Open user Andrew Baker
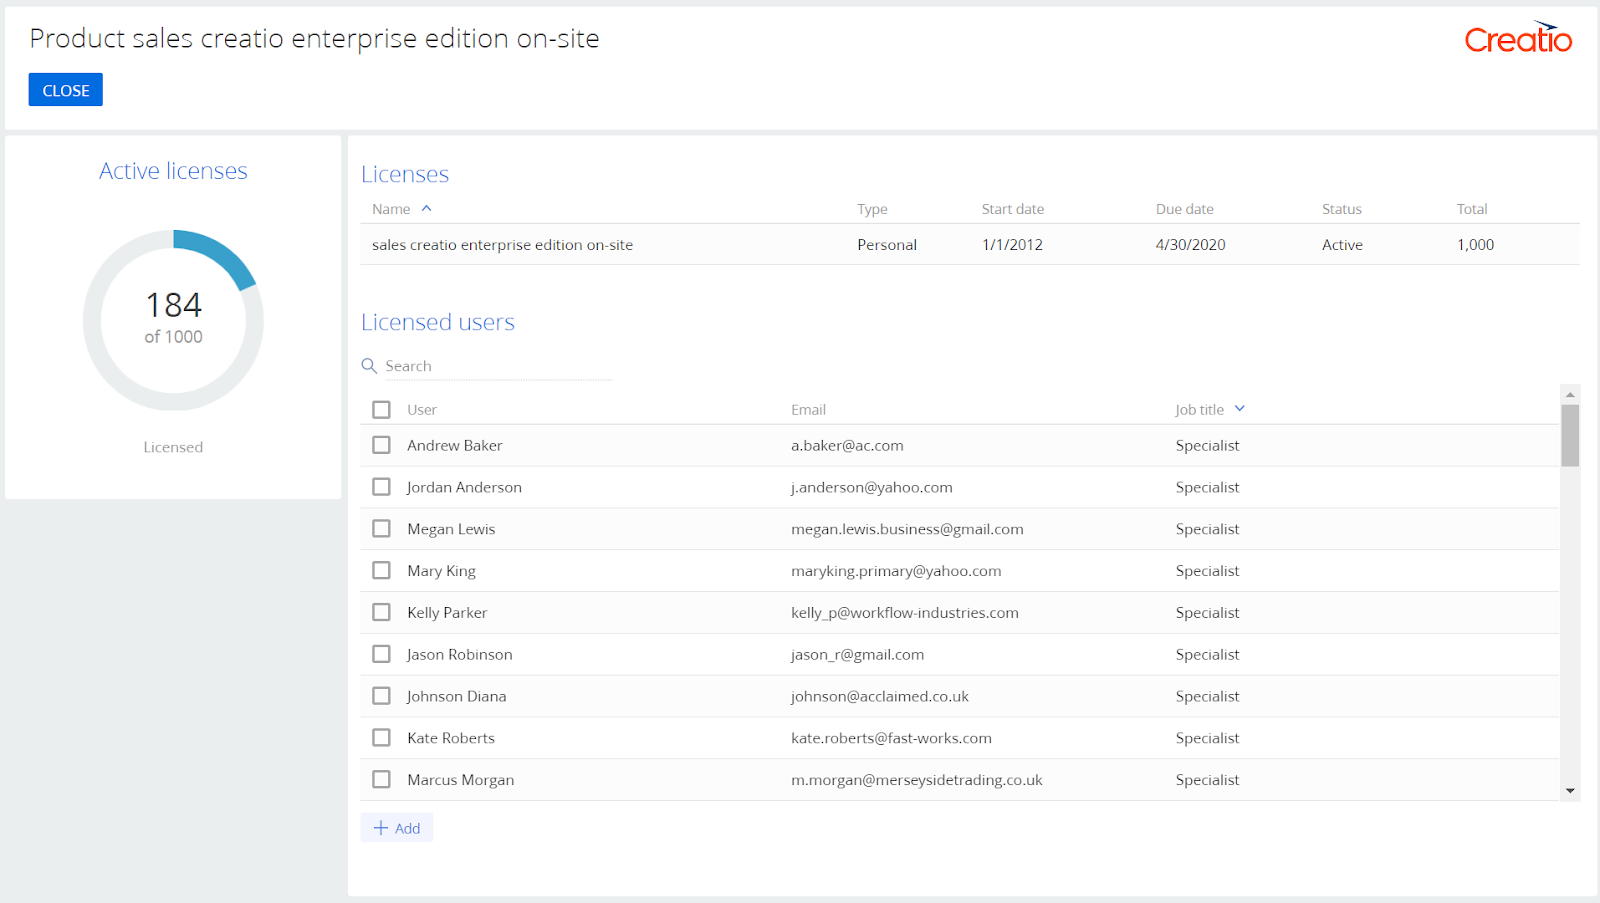Image resolution: width=1600 pixels, height=903 pixels. [455, 446]
